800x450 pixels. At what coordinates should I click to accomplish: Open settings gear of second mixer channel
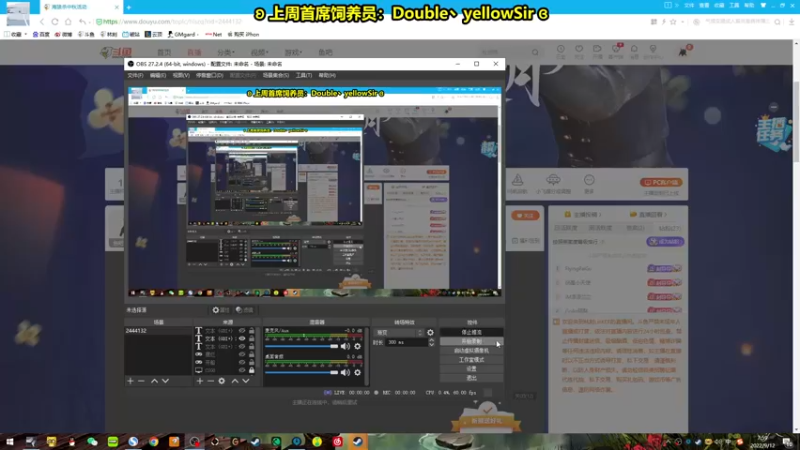pyautogui.click(x=357, y=372)
